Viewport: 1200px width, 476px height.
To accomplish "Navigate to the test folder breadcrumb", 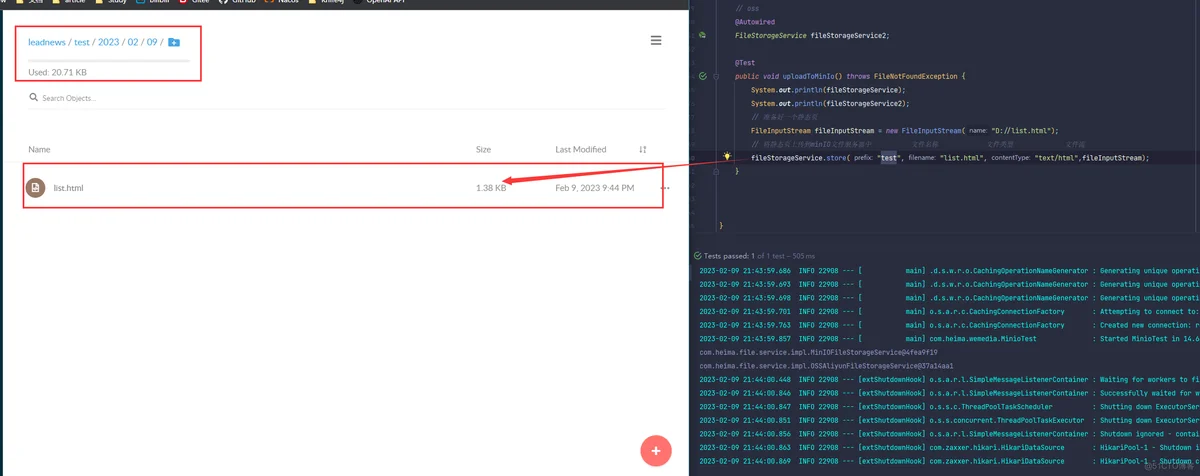I will tap(82, 42).
